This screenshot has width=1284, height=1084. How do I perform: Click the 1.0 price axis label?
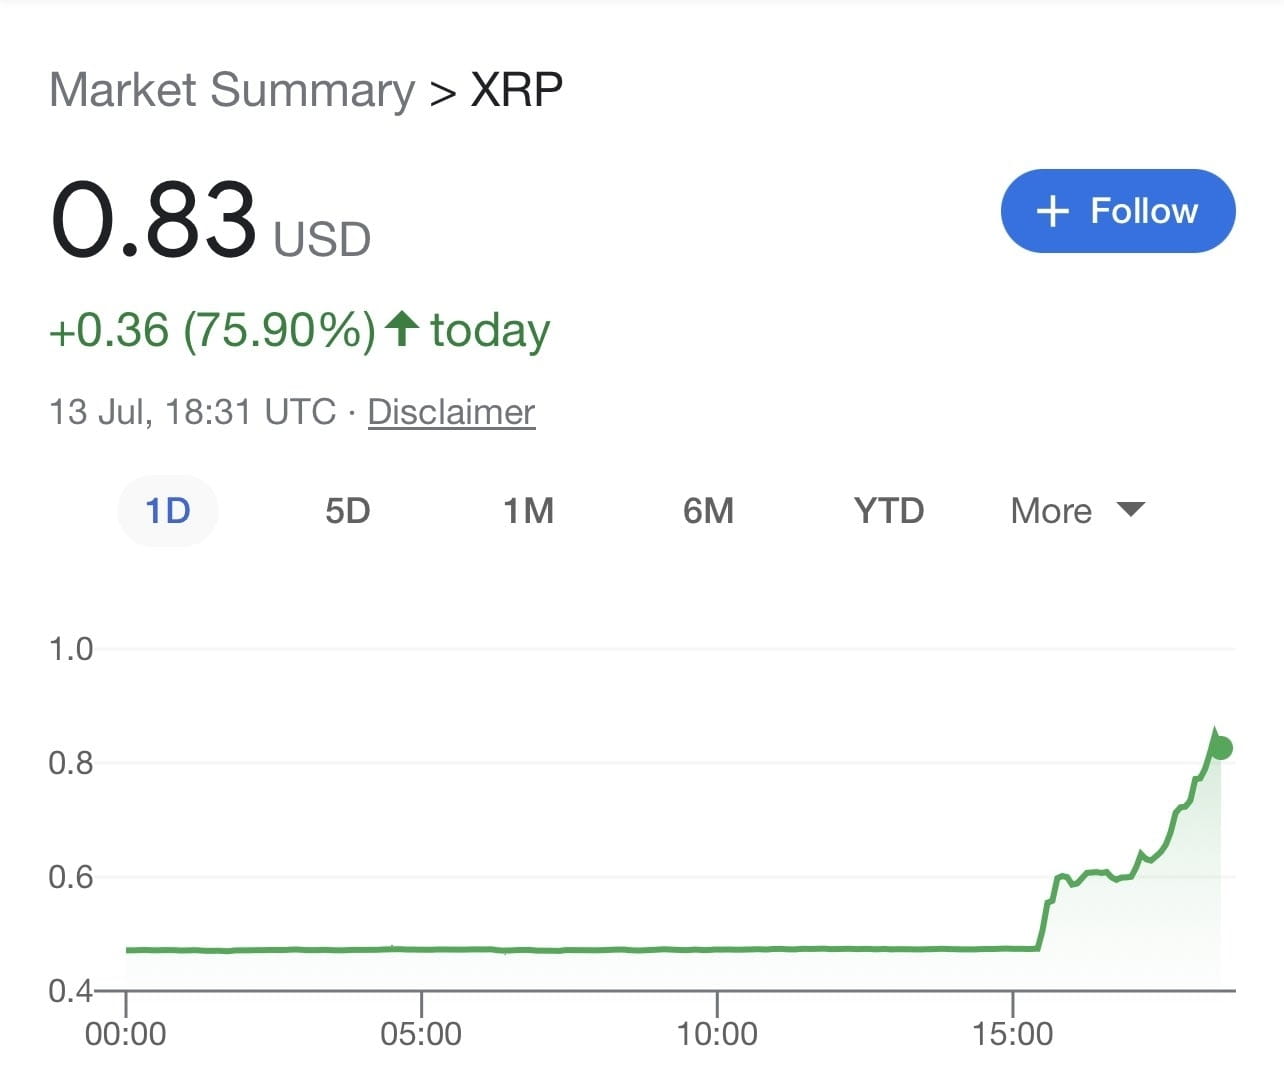click(x=70, y=649)
